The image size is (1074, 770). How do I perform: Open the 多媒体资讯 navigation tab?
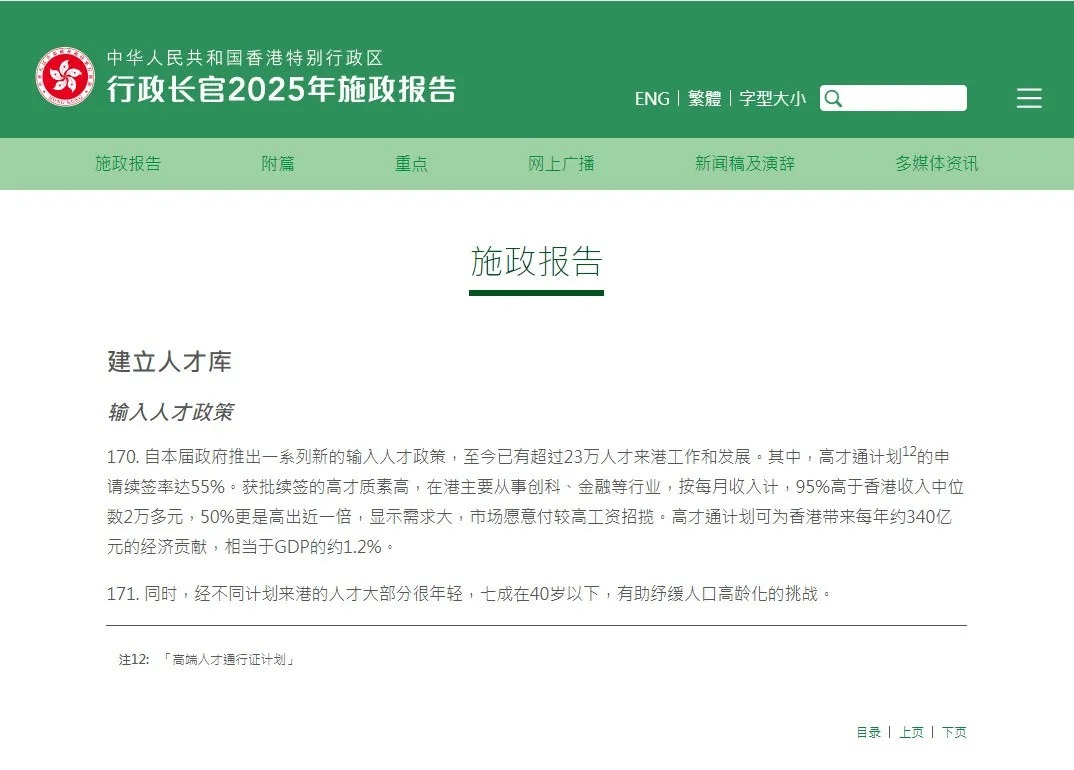pyautogui.click(x=936, y=164)
